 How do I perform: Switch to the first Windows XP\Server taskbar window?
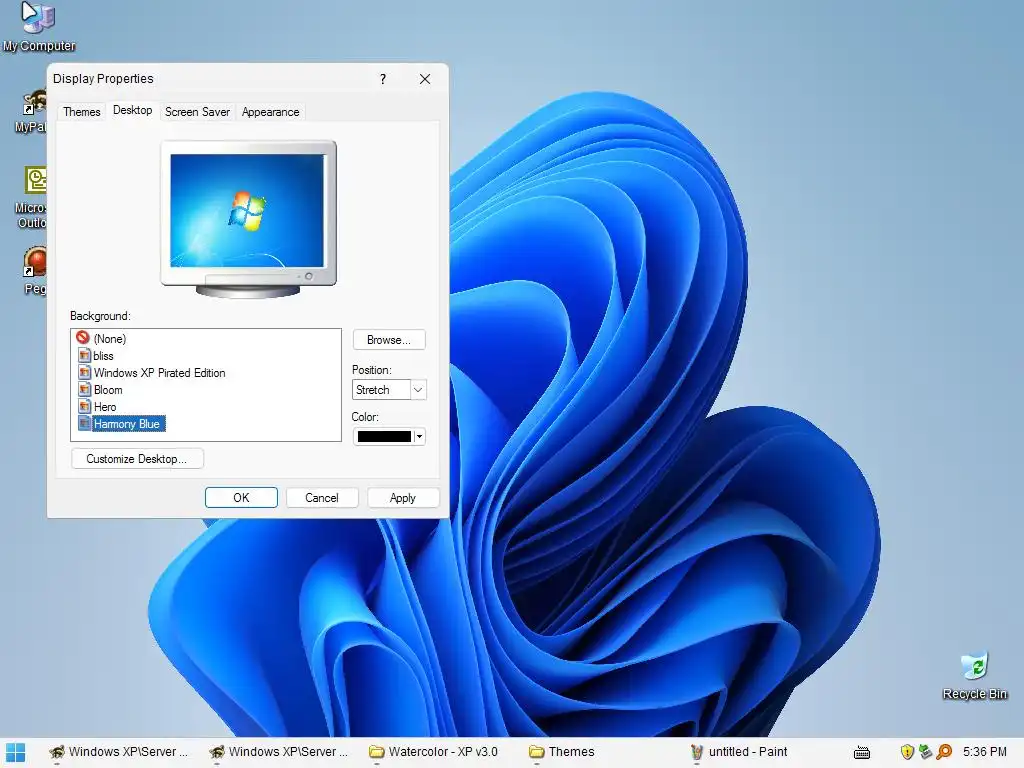tap(119, 752)
